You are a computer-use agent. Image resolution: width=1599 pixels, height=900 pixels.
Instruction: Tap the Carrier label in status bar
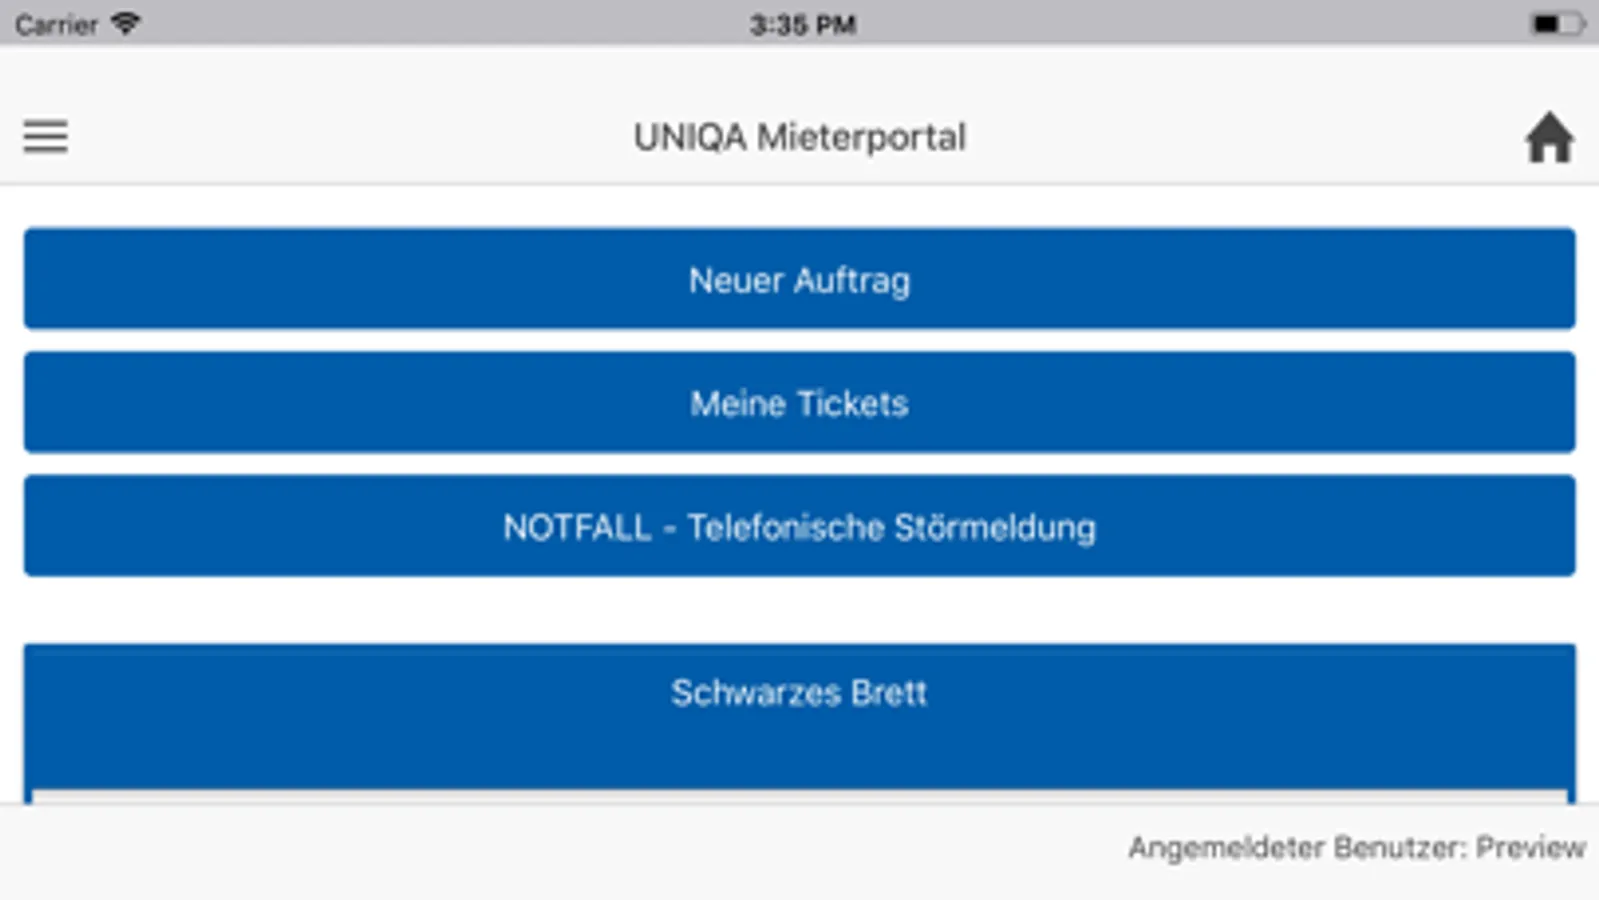point(56,24)
